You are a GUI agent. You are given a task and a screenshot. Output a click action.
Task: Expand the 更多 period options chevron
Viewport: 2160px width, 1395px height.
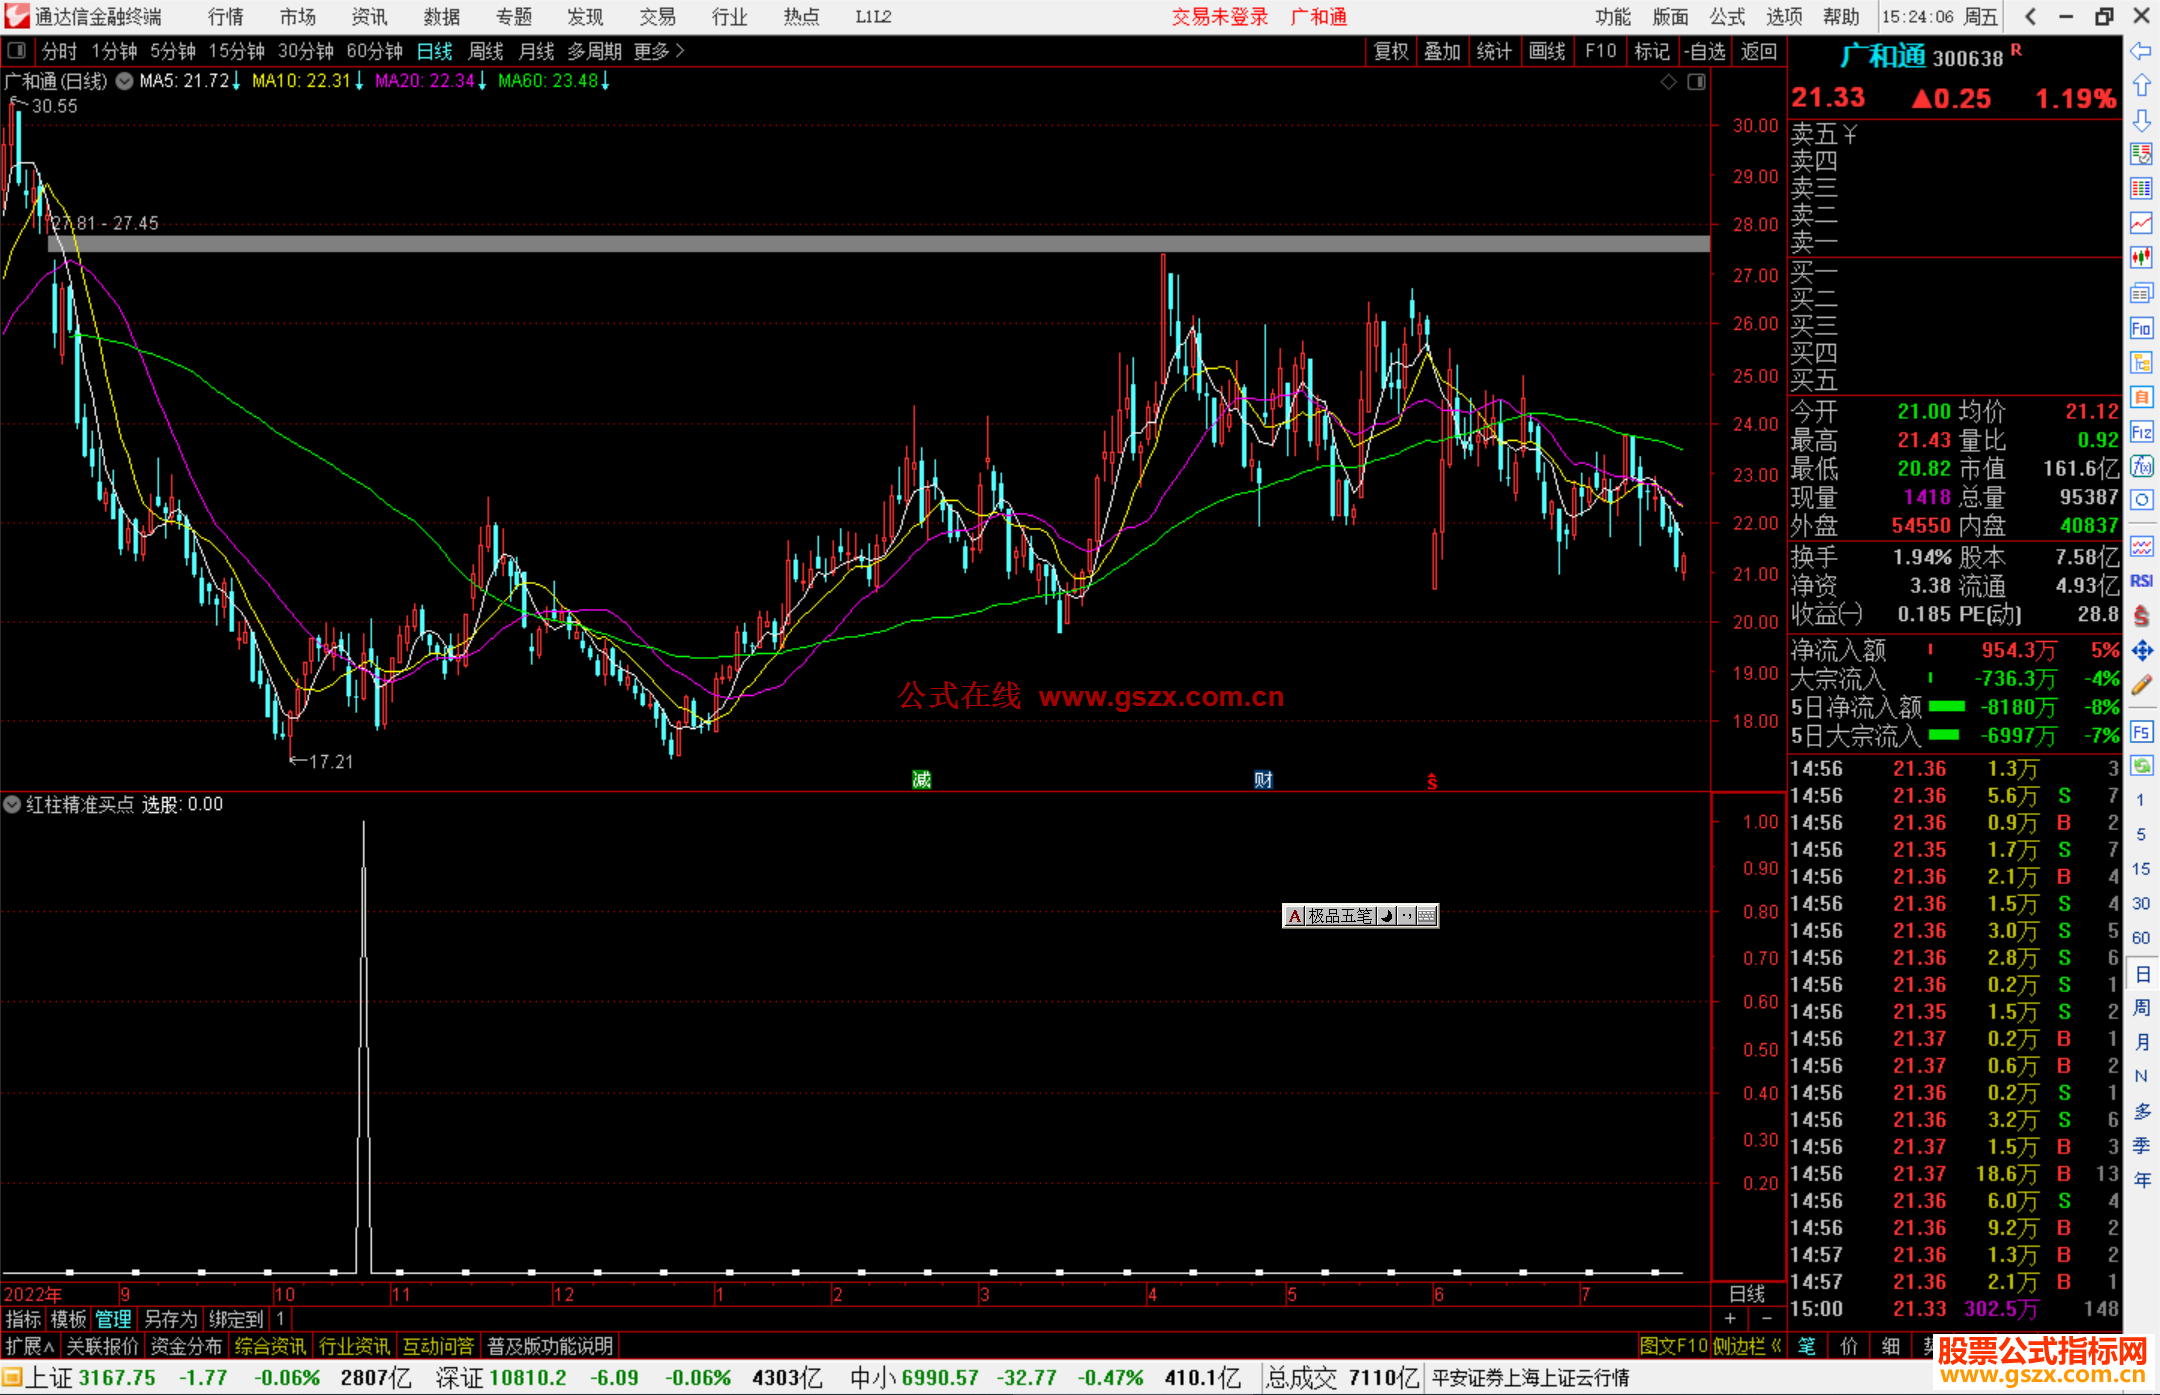click(680, 51)
